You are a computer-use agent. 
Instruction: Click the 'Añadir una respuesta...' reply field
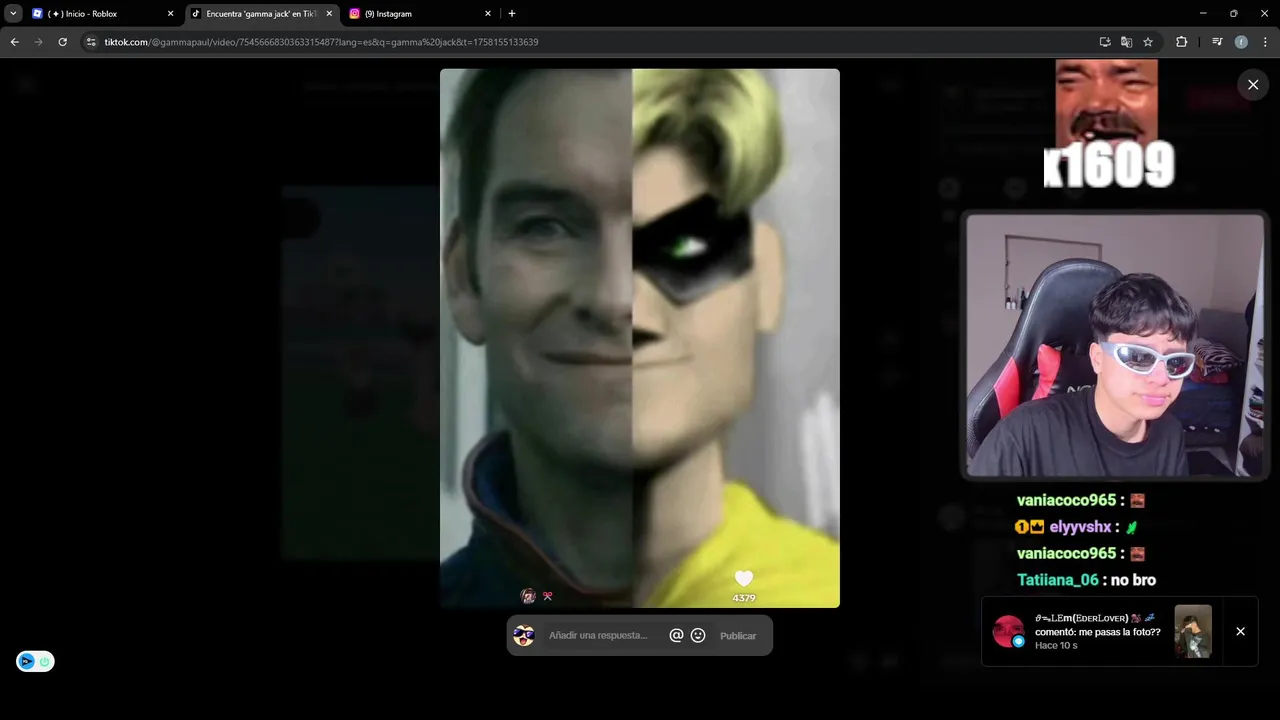click(x=598, y=636)
